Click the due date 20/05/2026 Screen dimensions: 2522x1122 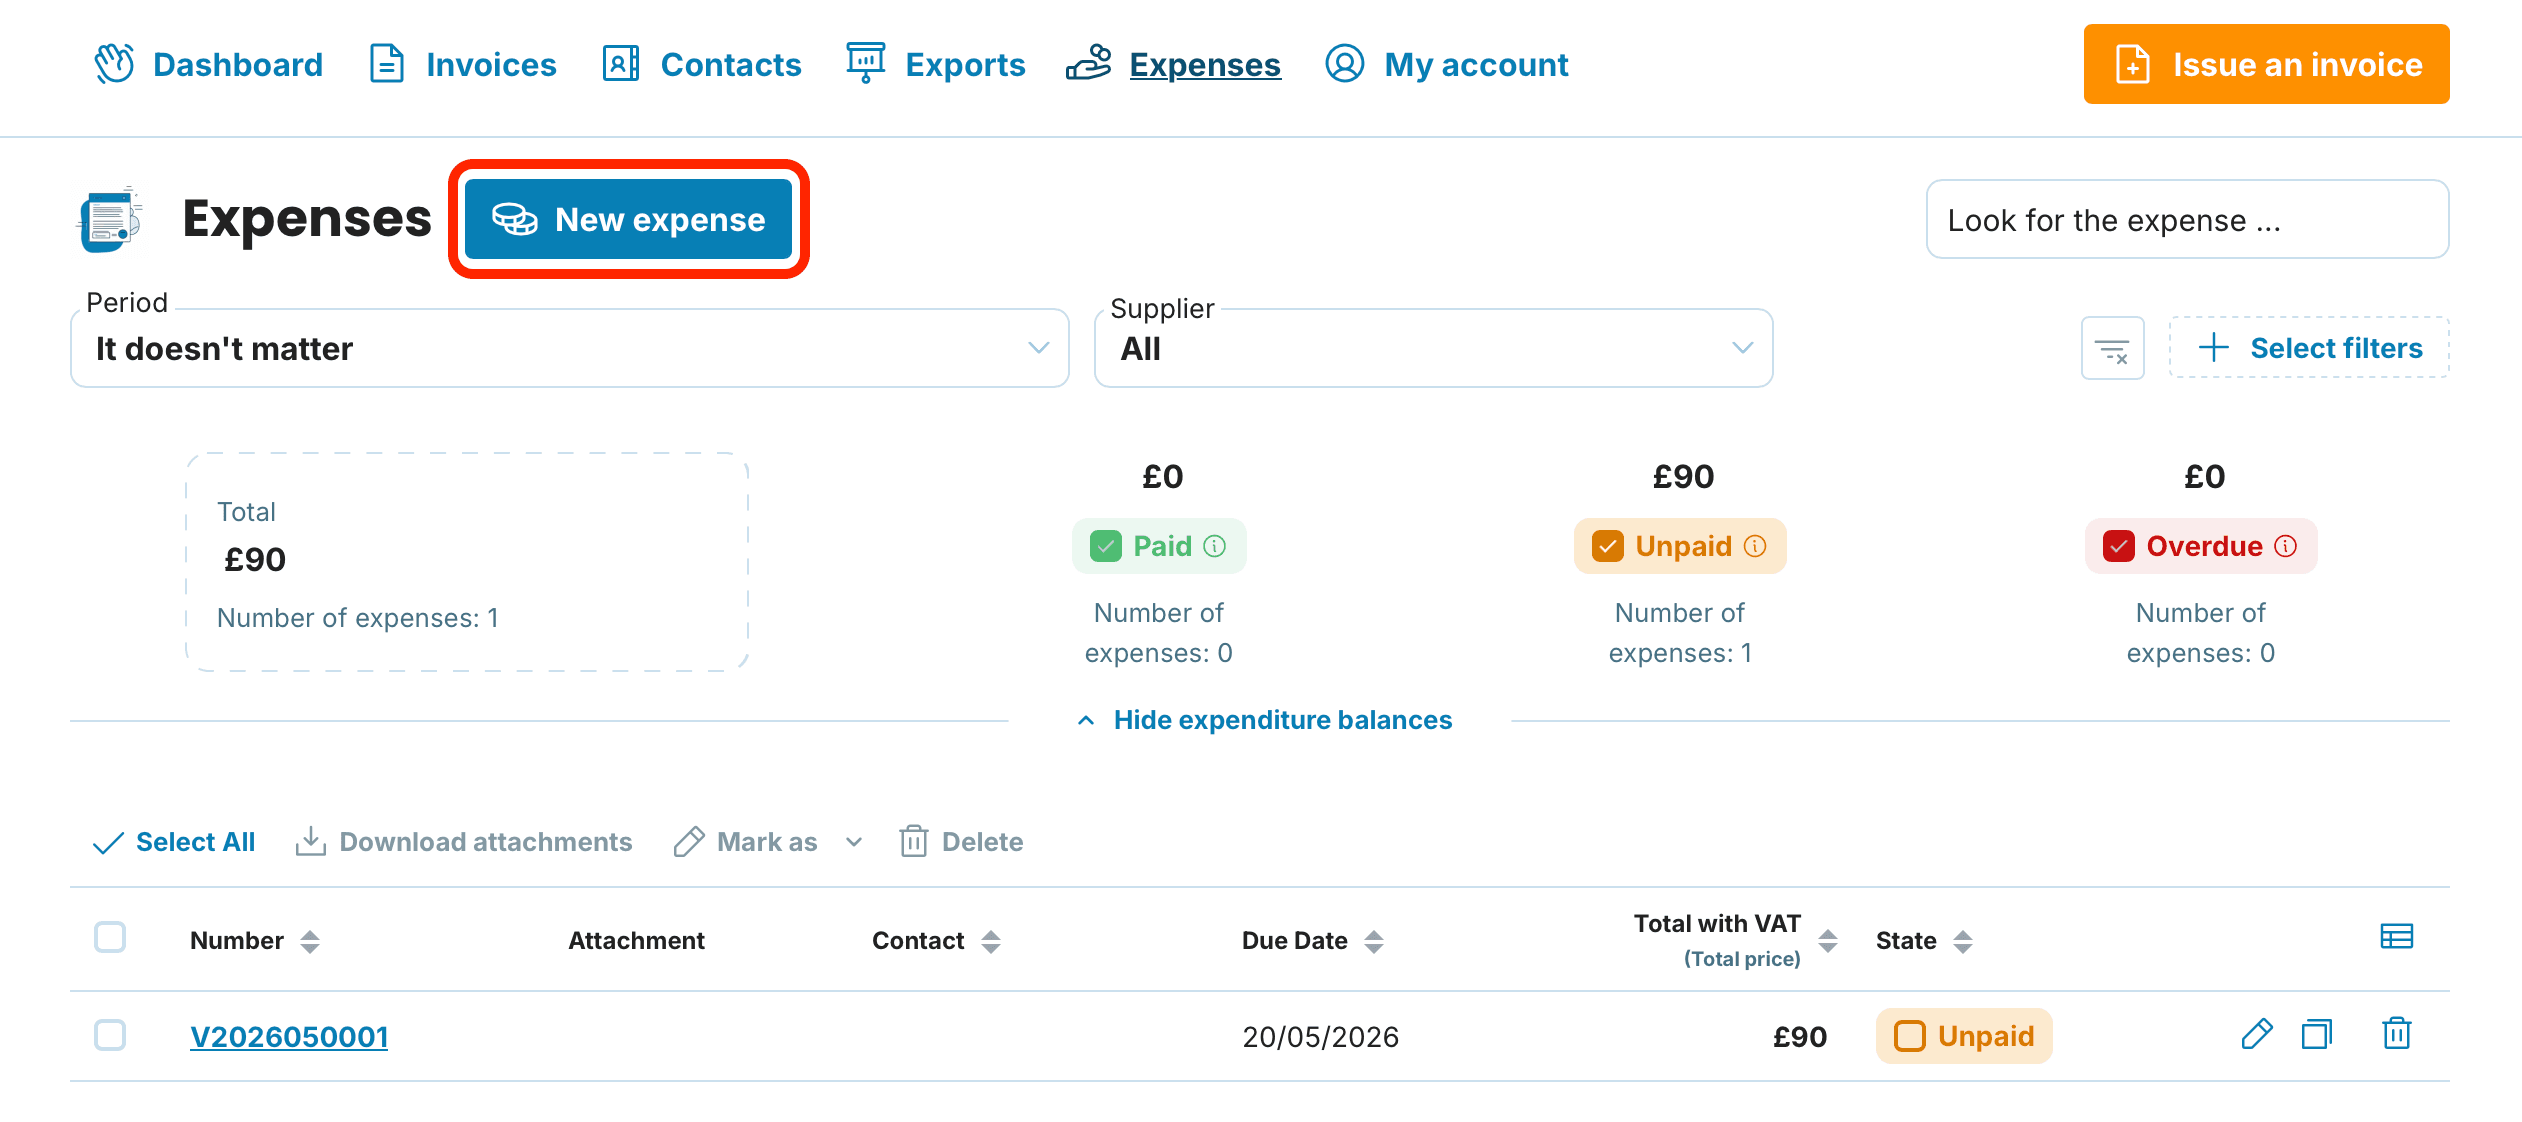[x=1321, y=1037]
